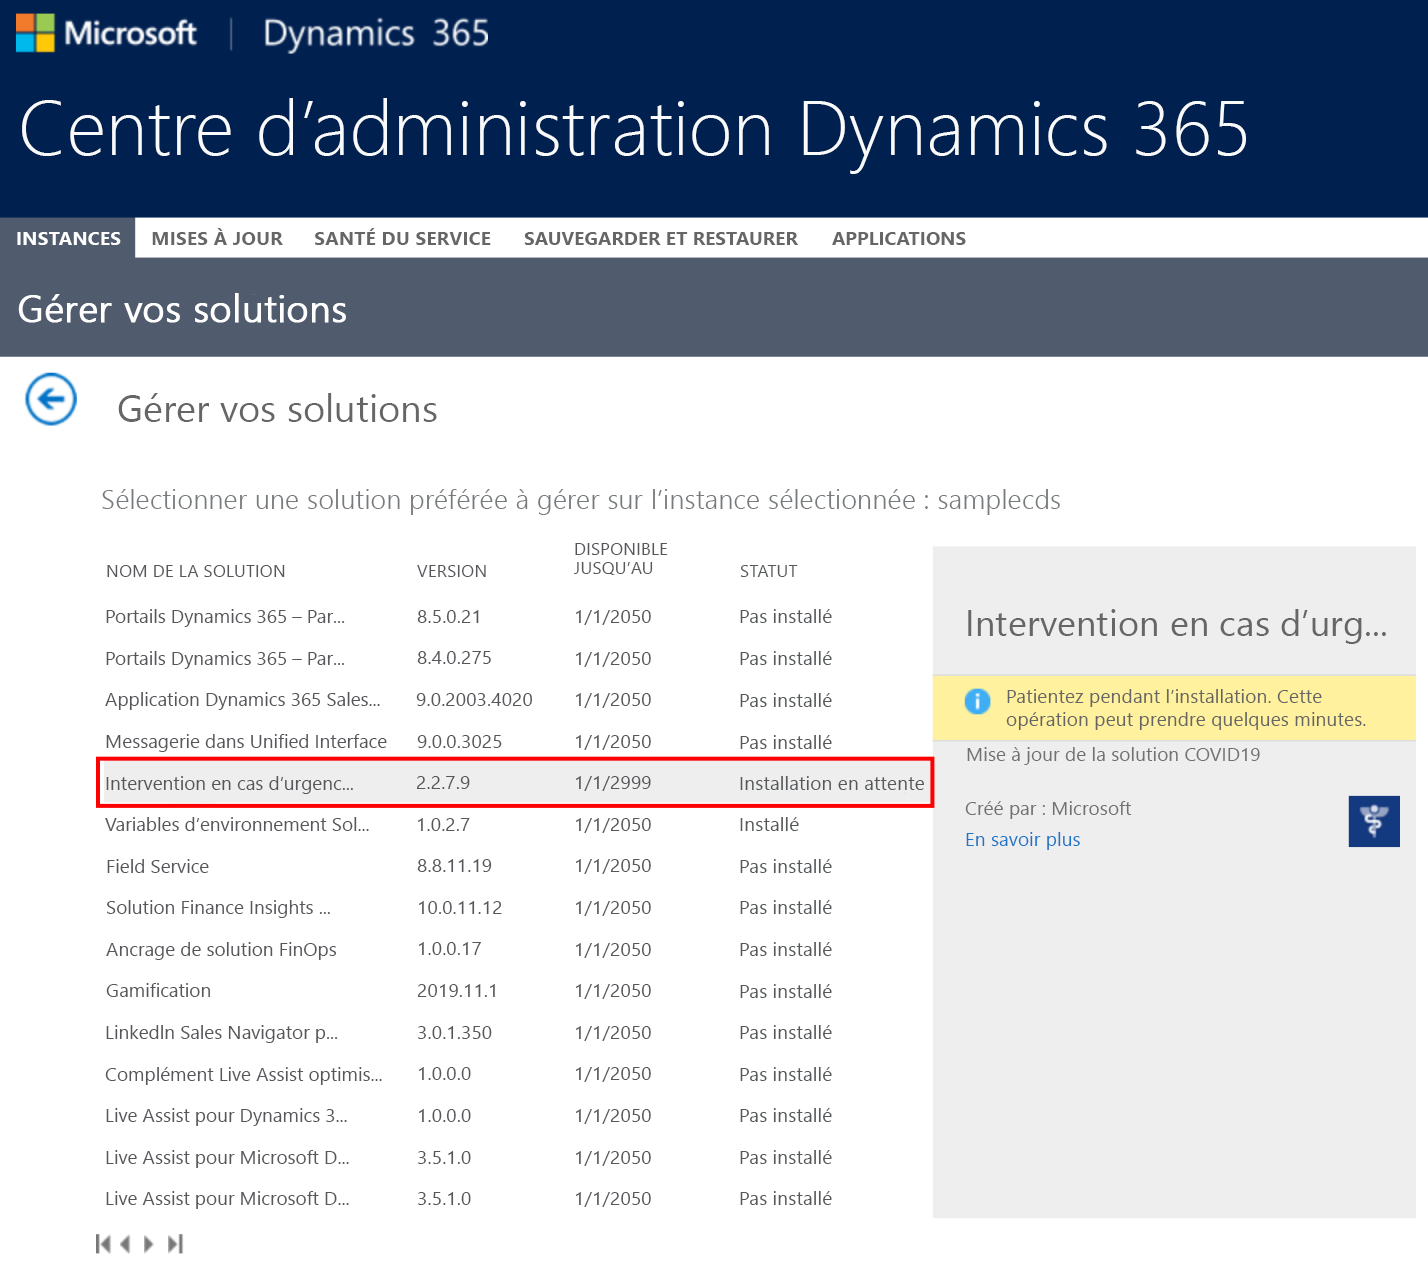The image size is (1428, 1283).
Task: Click Dynamics 365 header title
Action: point(376,33)
